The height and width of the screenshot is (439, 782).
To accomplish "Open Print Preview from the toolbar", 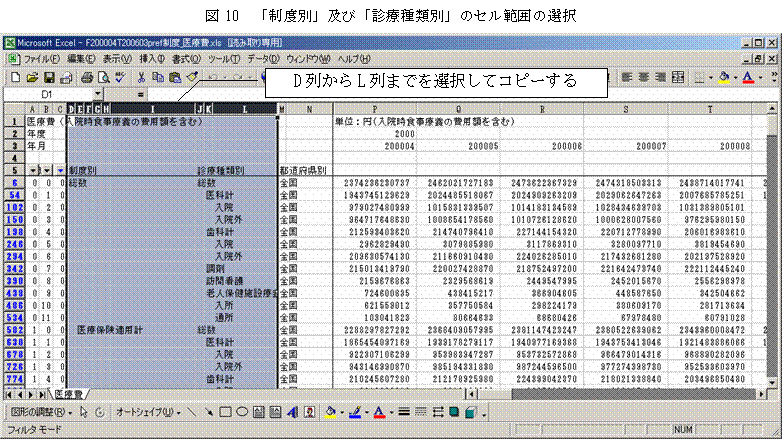I will pyautogui.click(x=103, y=76).
